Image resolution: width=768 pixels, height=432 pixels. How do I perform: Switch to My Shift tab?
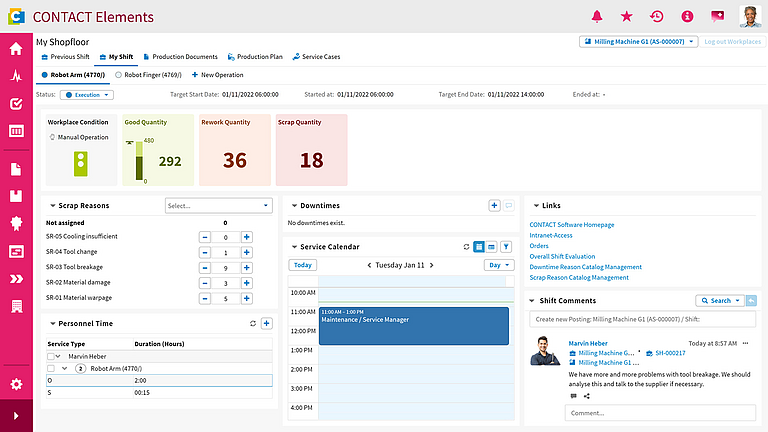coord(116,57)
